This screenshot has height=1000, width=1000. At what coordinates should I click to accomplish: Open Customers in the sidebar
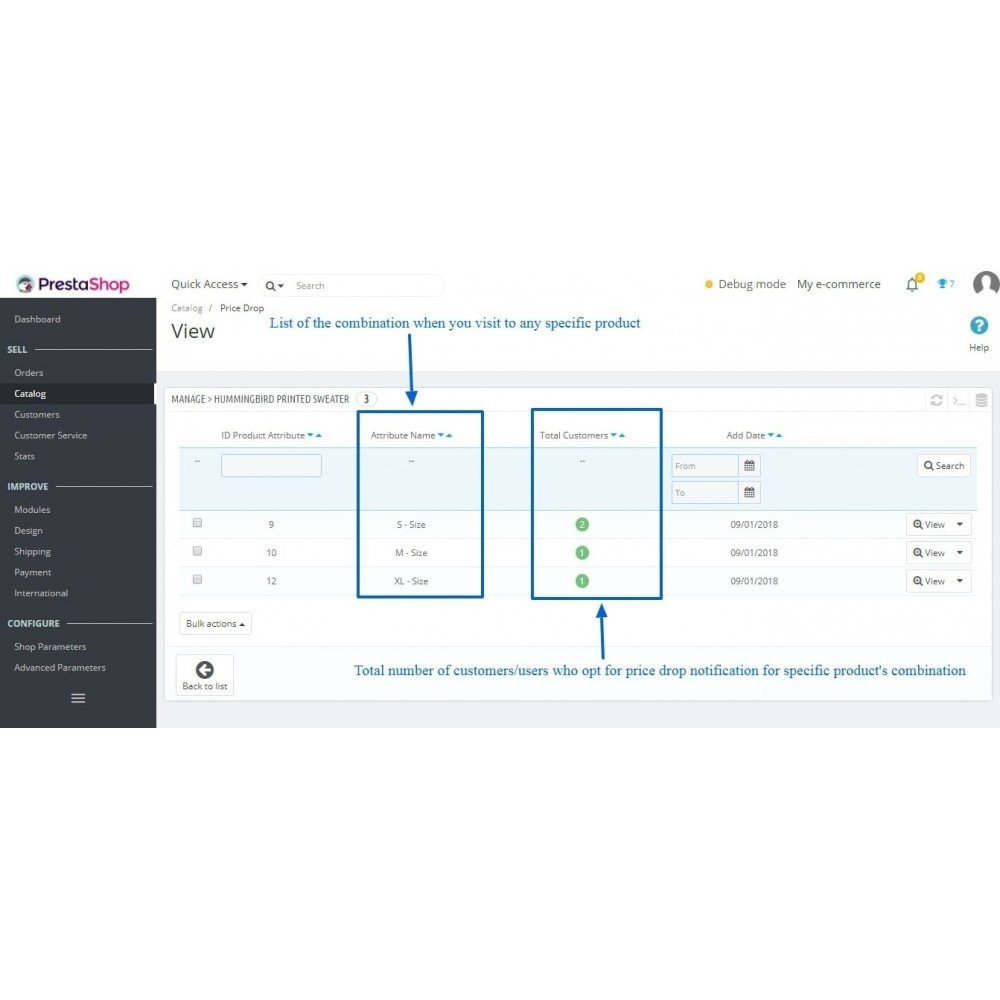[36, 415]
